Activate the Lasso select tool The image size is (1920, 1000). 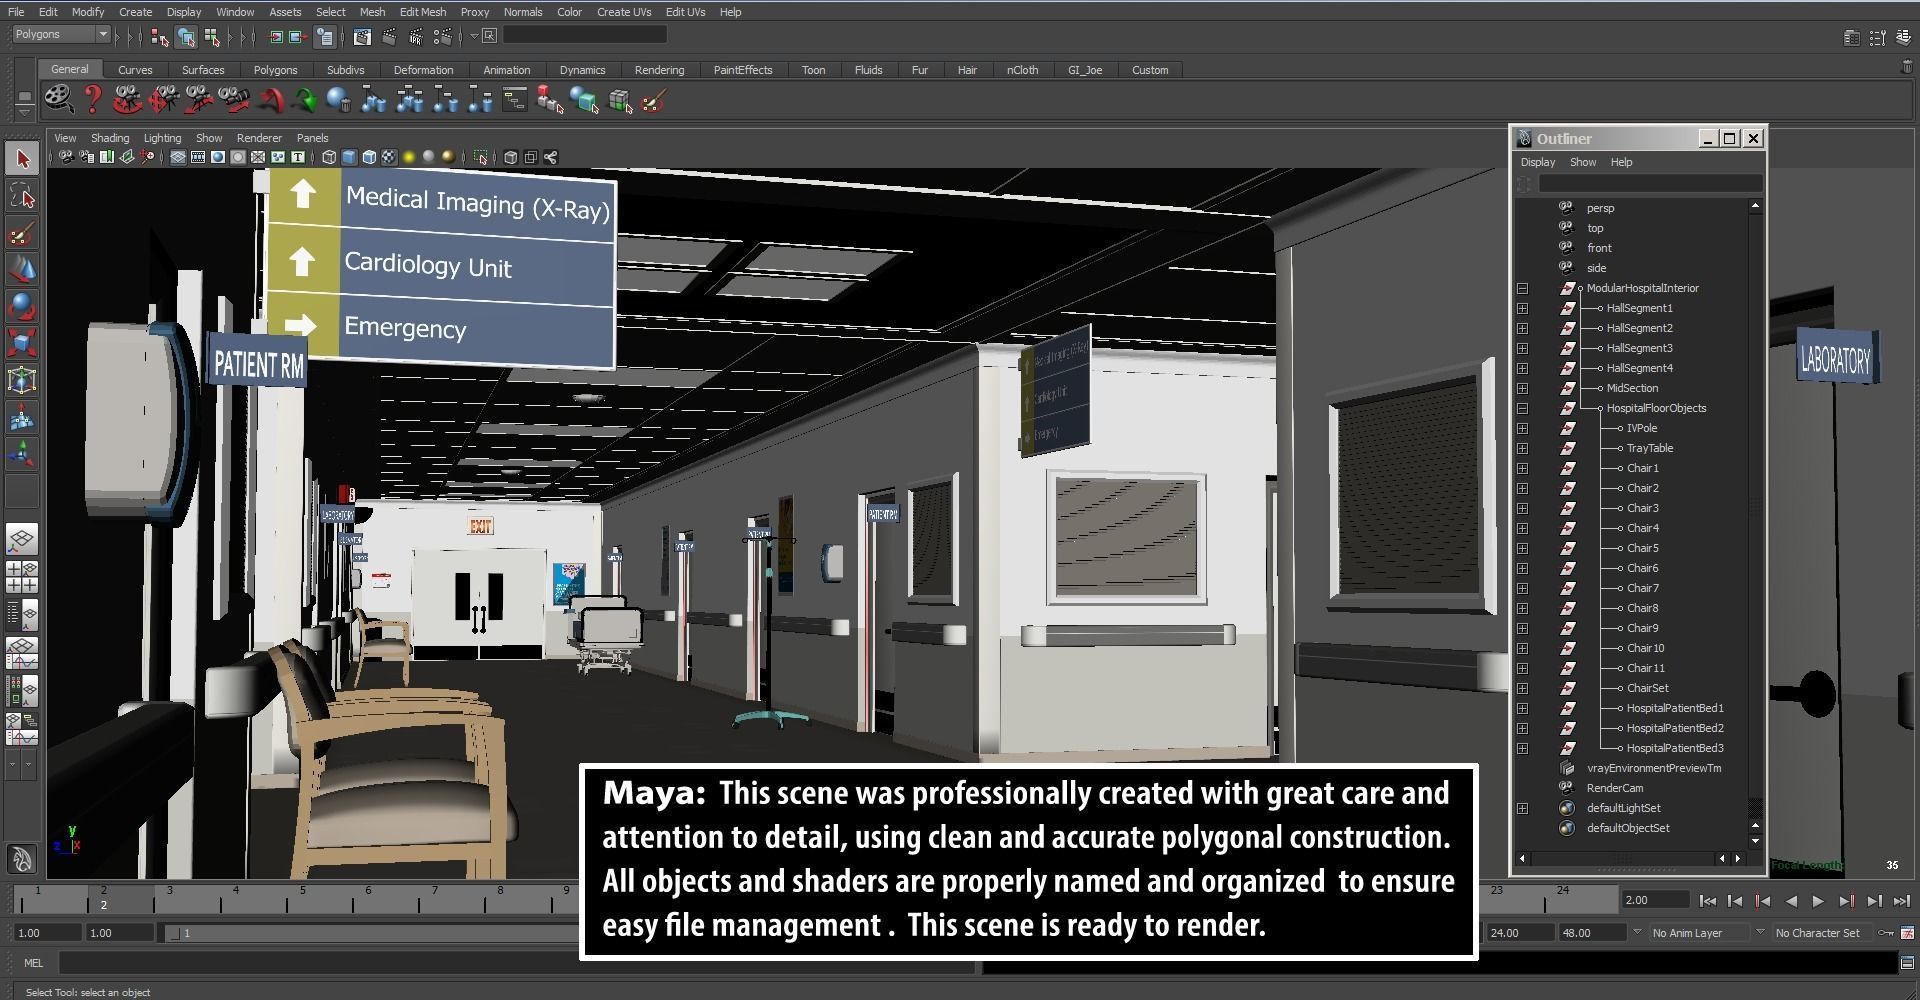coord(22,196)
